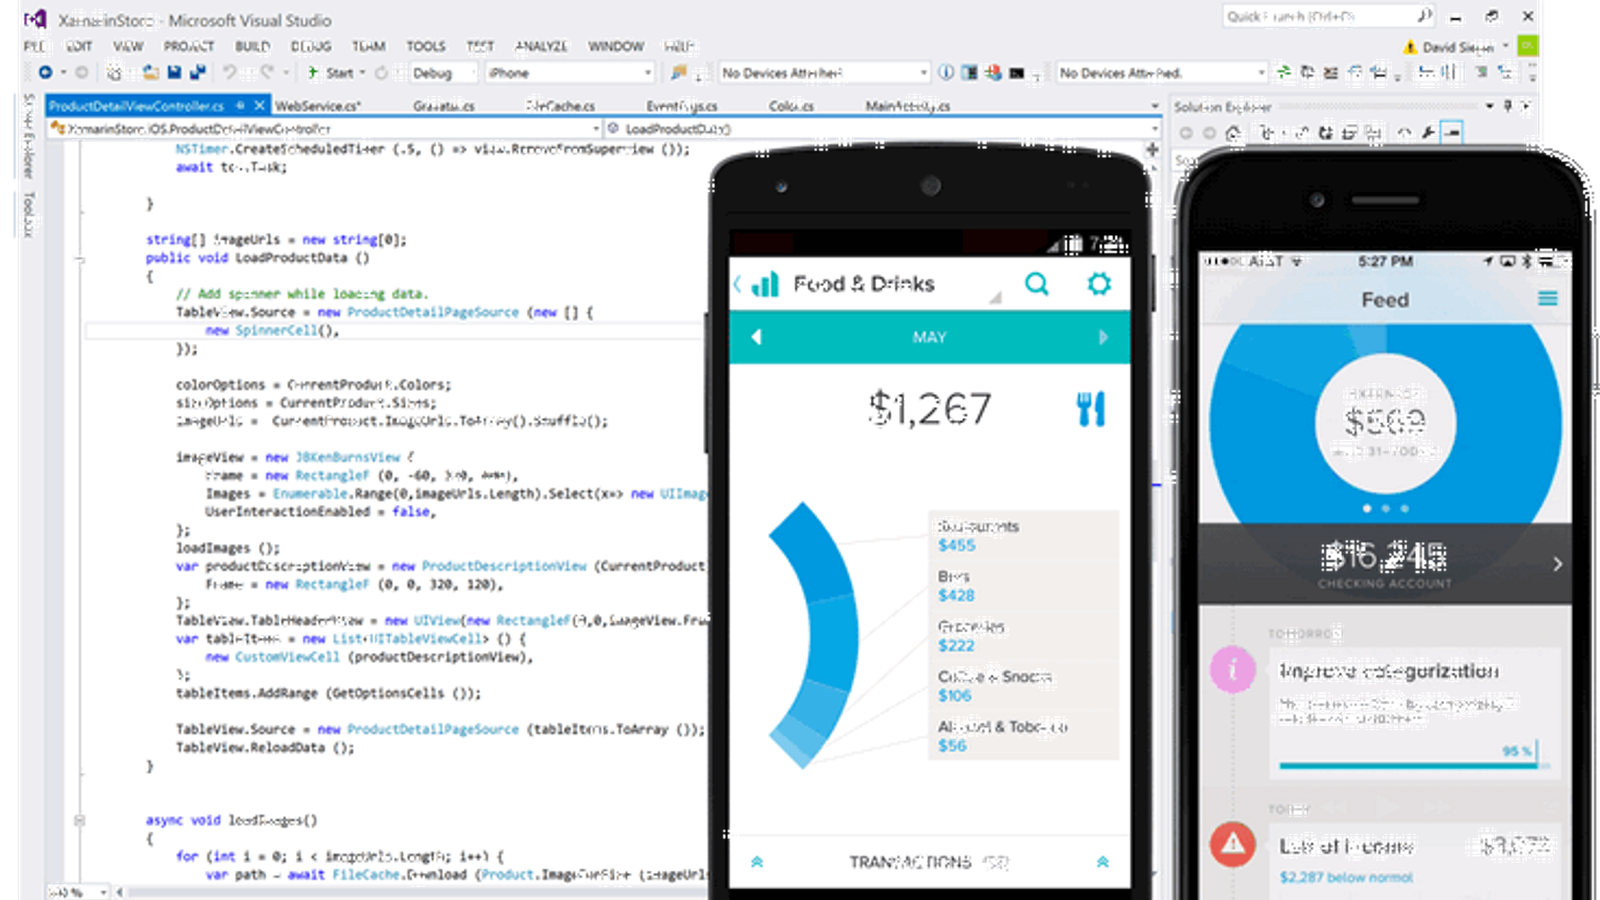Image resolution: width=1600 pixels, height=900 pixels.
Task: Open the first No Devices Attached dropdown
Action: pyautogui.click(x=824, y=73)
